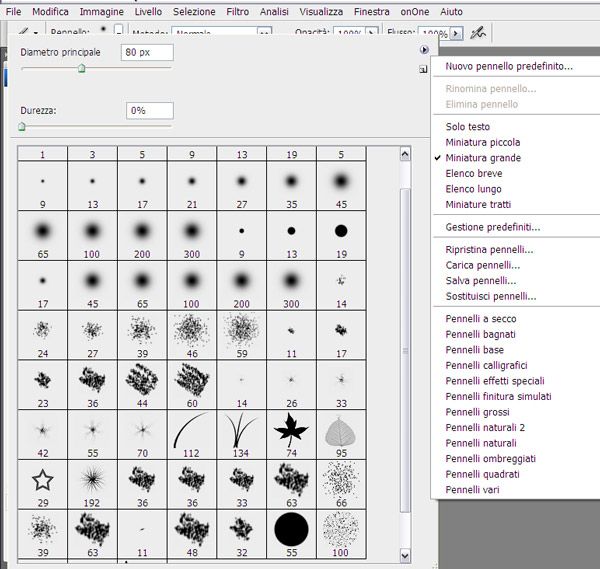The height and width of the screenshot is (569, 600).
Task: Choose the soft round brush 35
Action: coord(291,186)
